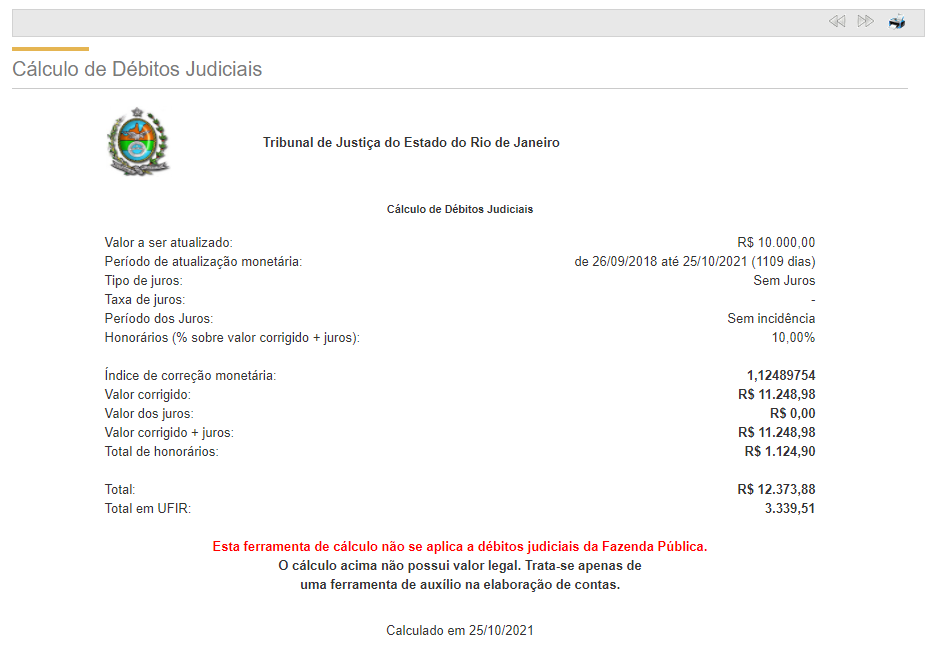Click the page heading Cálculo de Débitos Judiciais

pos(137,69)
